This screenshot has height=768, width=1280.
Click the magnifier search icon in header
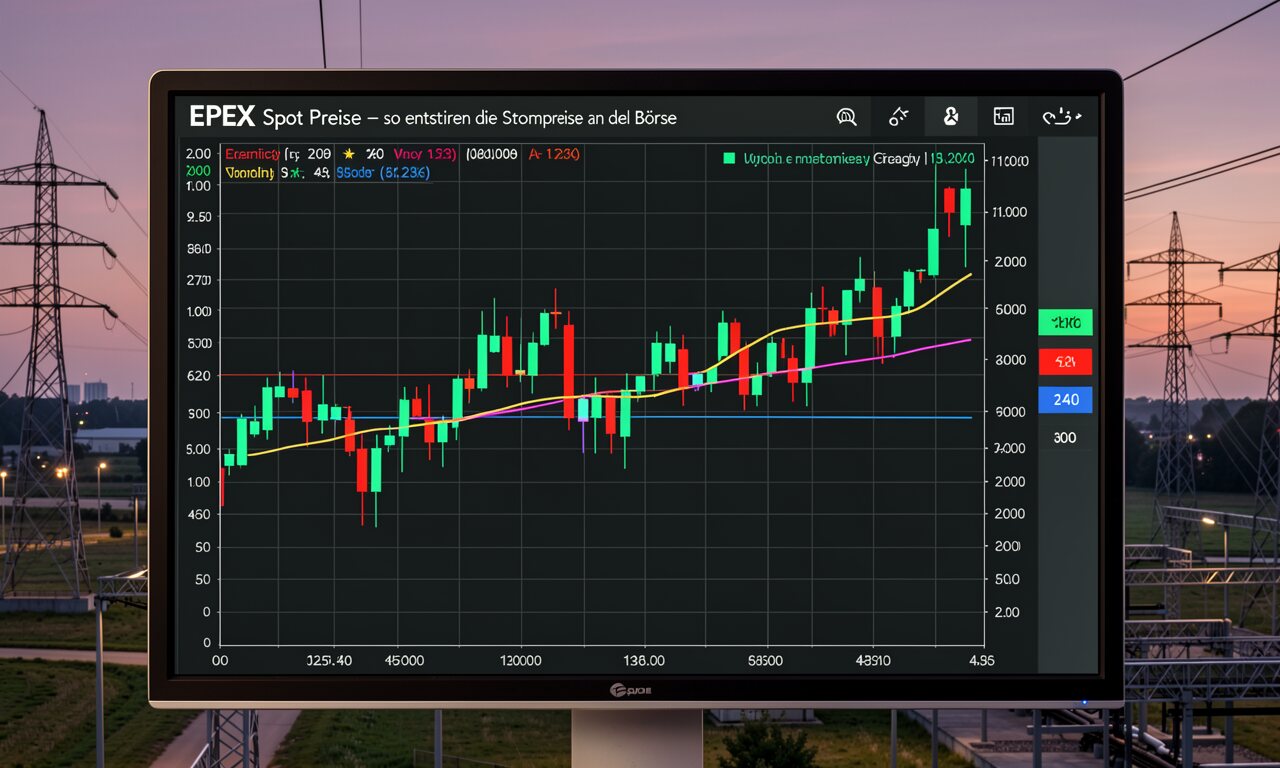coord(847,117)
